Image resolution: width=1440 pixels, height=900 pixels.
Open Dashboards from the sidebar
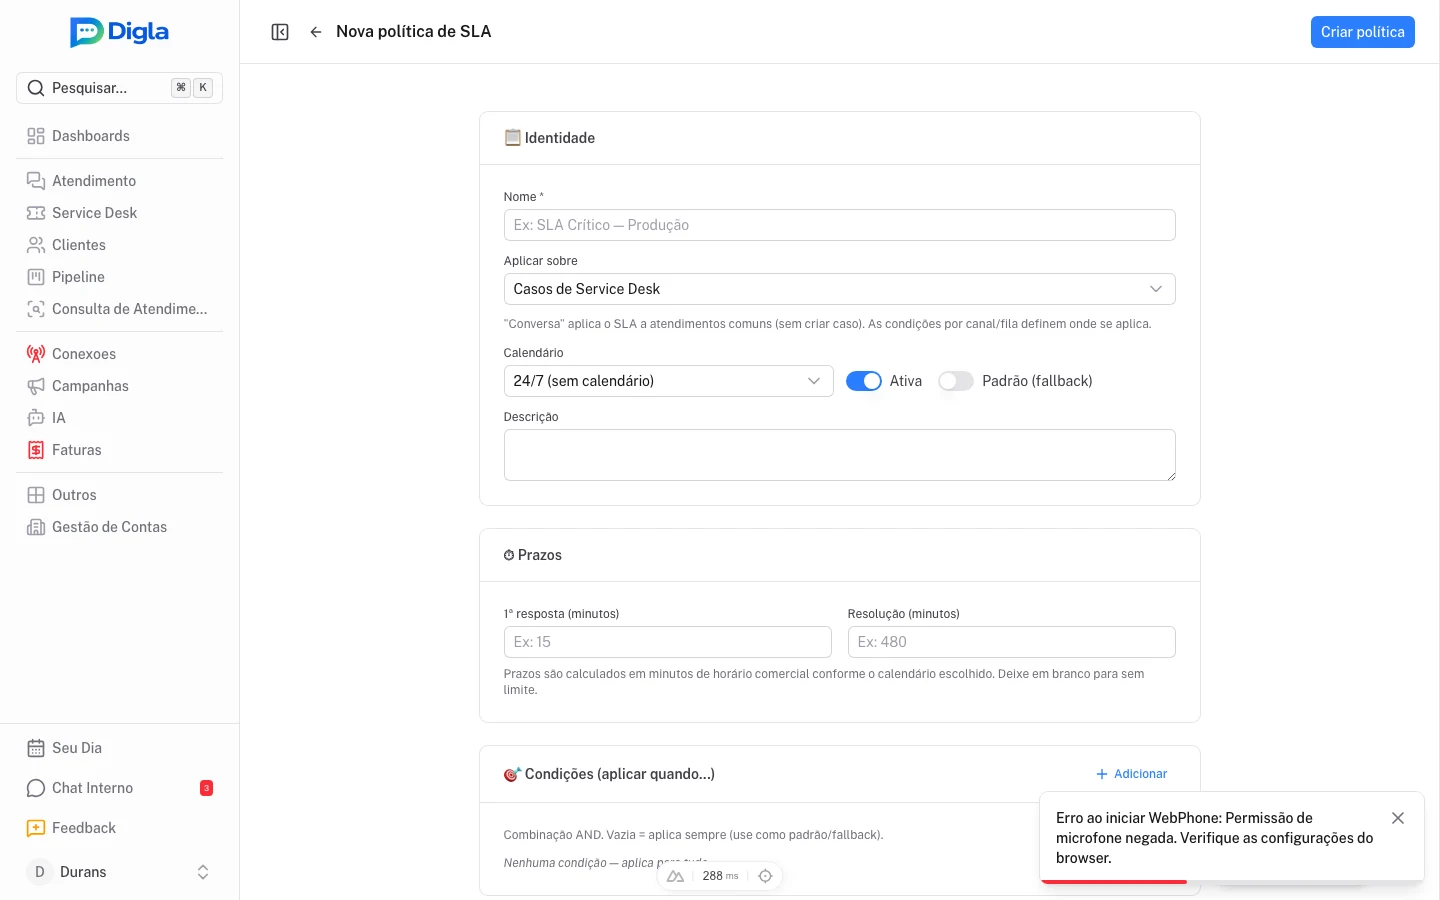tap(119, 136)
